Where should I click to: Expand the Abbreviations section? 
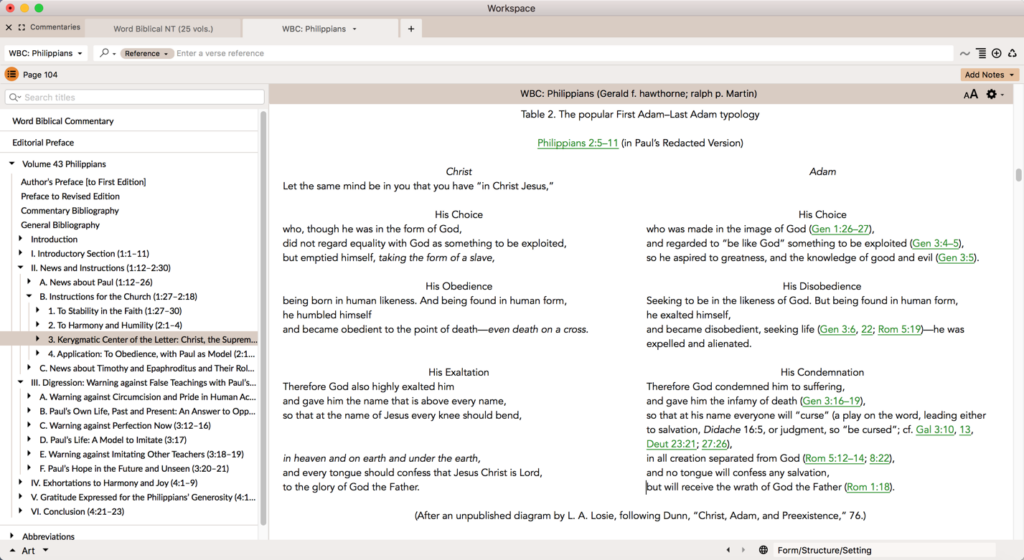[12, 536]
